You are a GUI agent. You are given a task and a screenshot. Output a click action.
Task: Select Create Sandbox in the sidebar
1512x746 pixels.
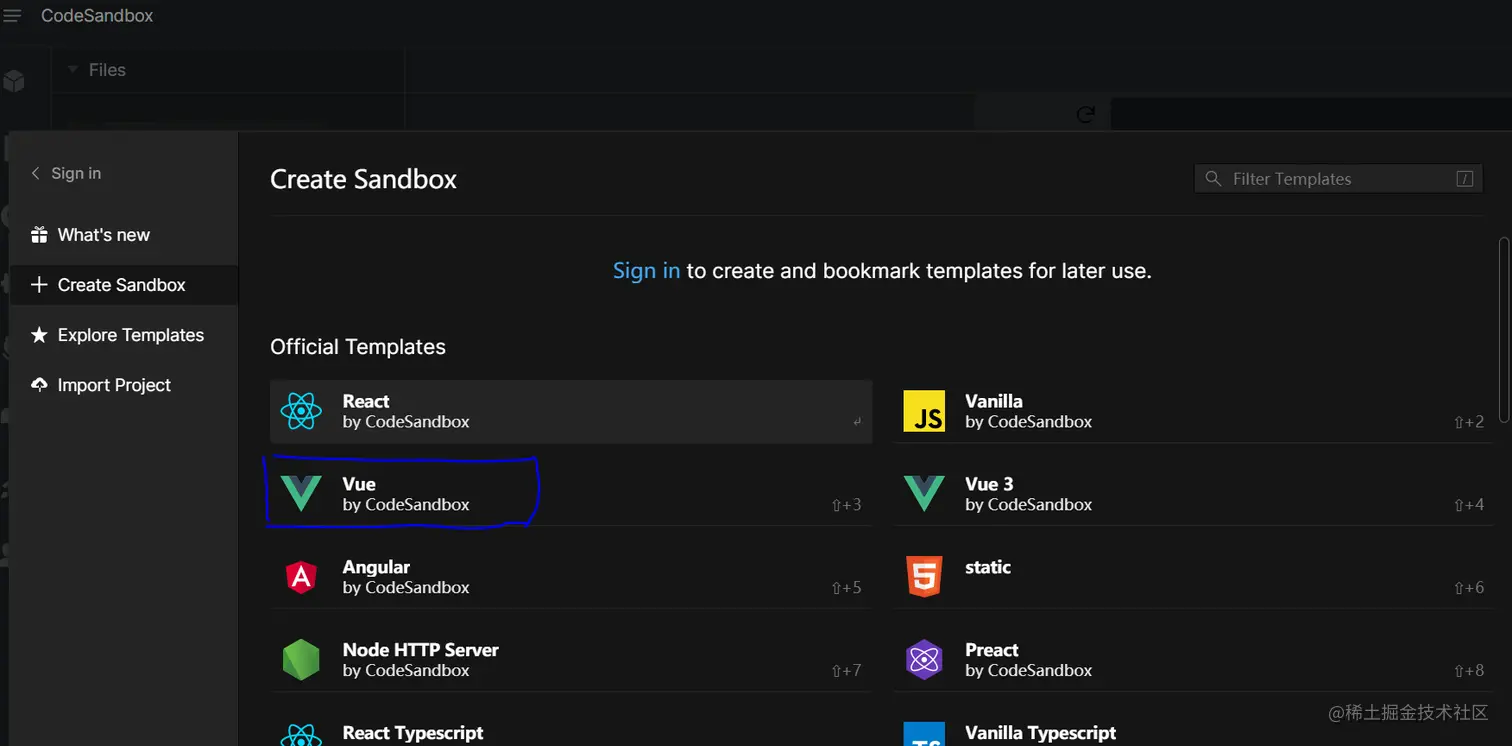(121, 285)
